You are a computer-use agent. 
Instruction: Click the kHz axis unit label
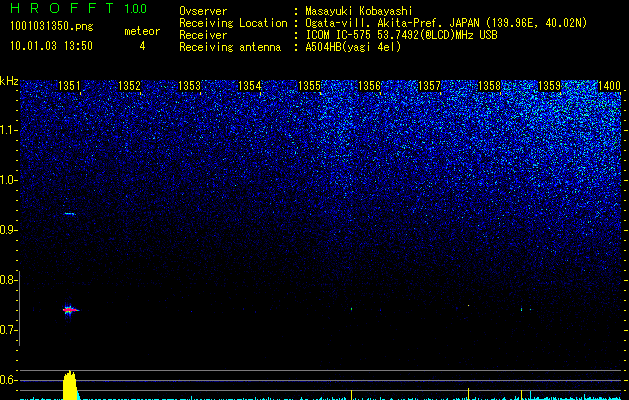9,81
